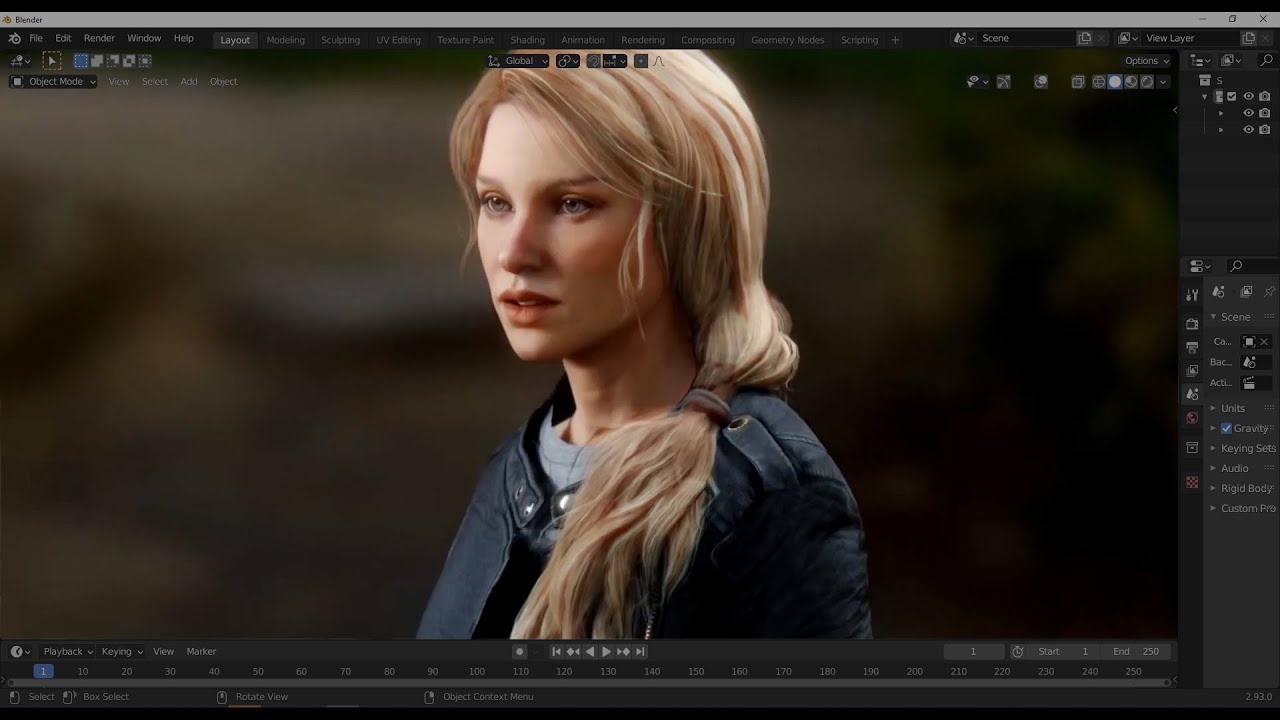Select the Texture Properties tab
Viewport: 1280px width, 720px height.
click(1192, 481)
